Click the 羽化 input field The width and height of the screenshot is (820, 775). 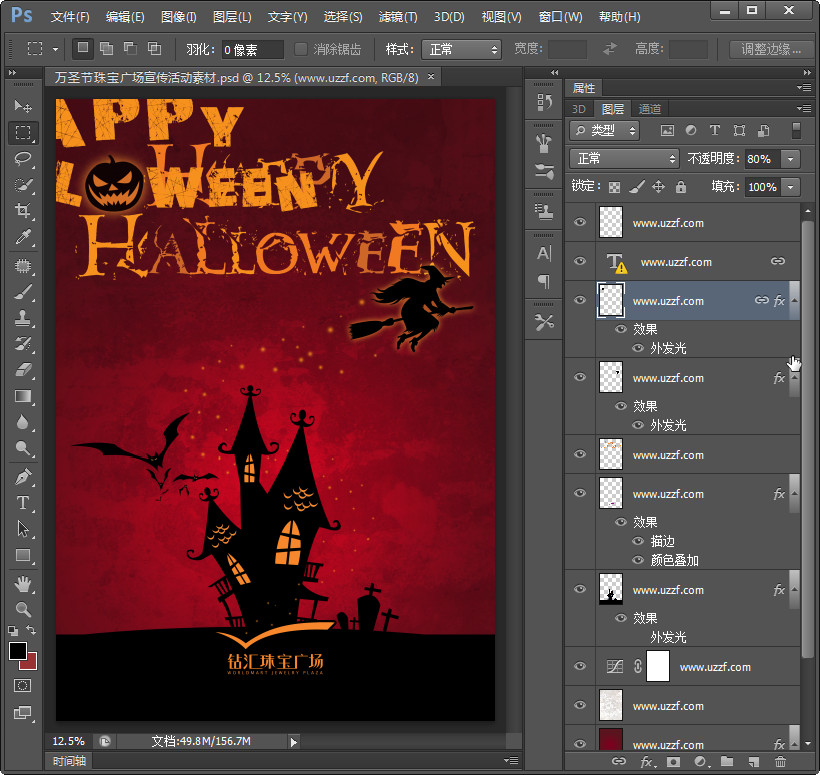pyautogui.click(x=252, y=49)
